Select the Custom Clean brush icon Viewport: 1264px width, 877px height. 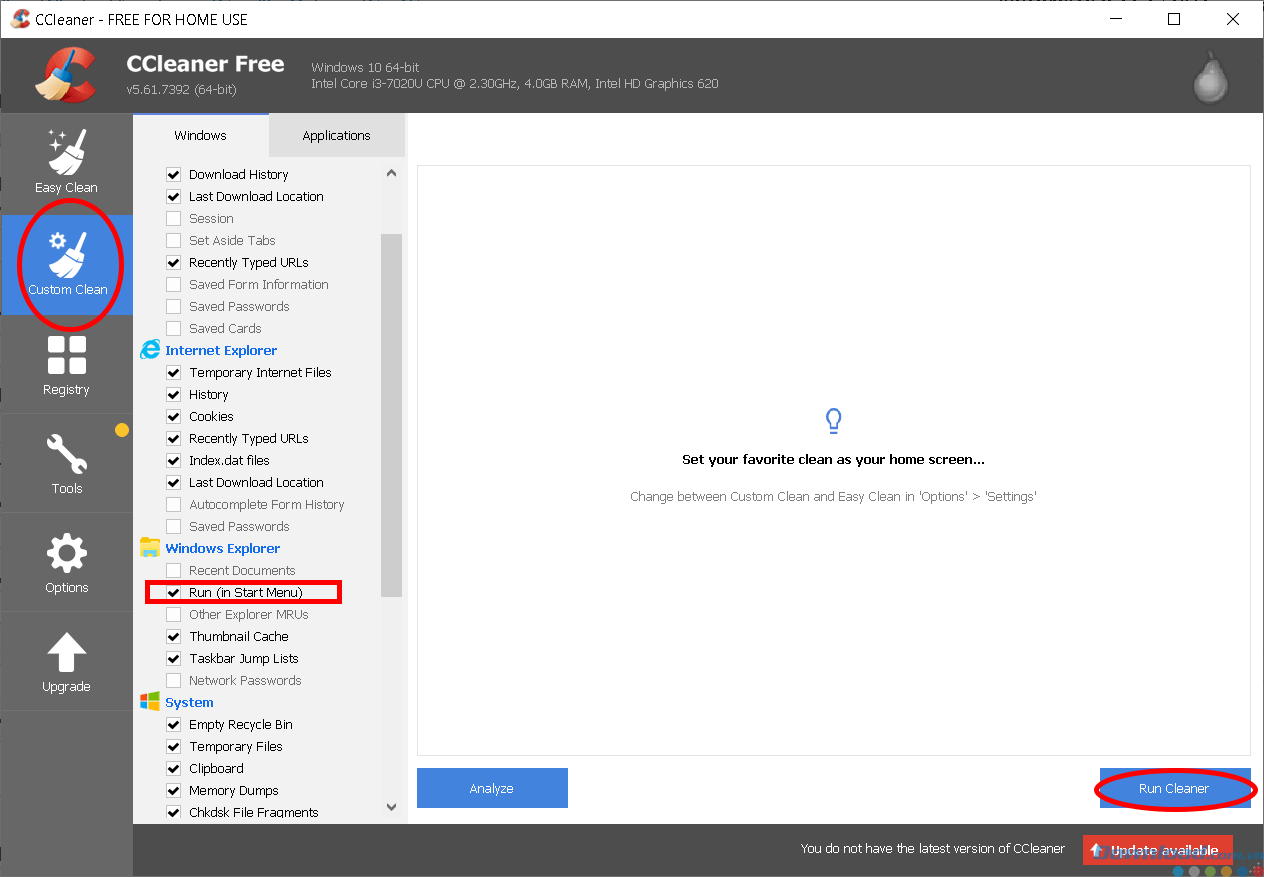coord(66,255)
